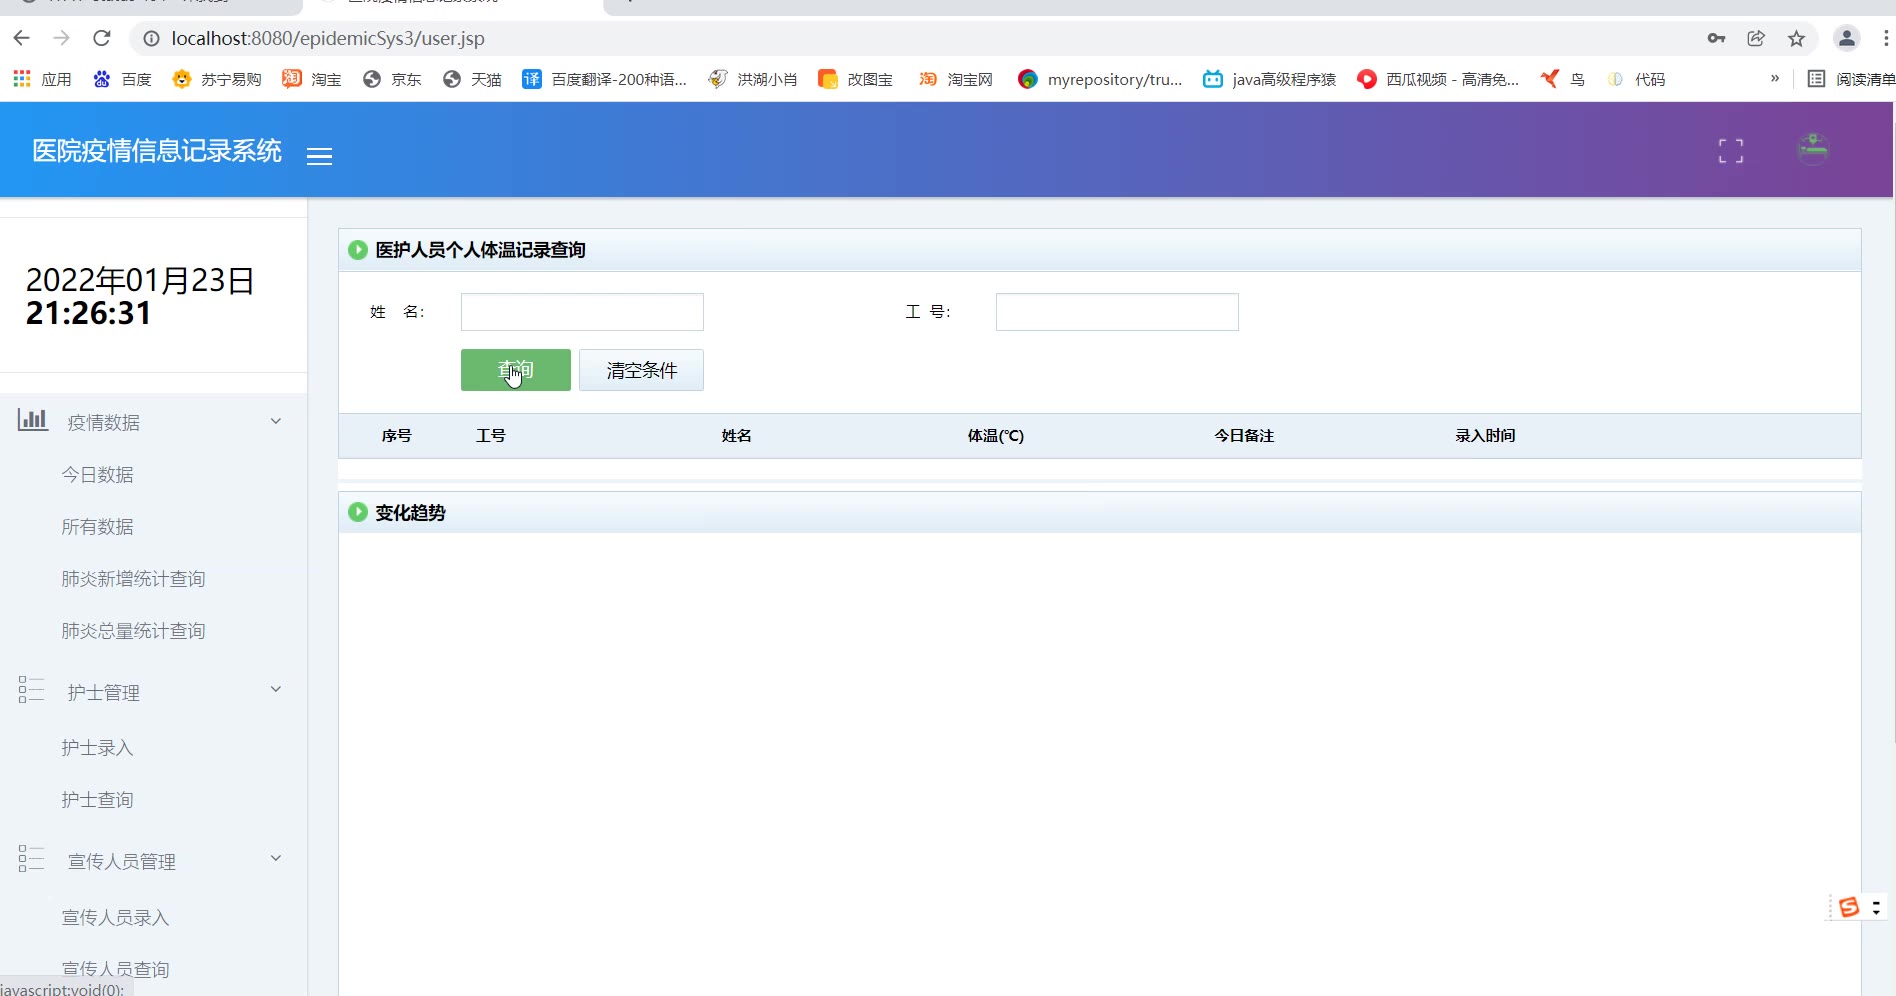Collapse the 疫情数据 menu chevron
Viewport: 1896px width, 996px height.
click(x=276, y=421)
